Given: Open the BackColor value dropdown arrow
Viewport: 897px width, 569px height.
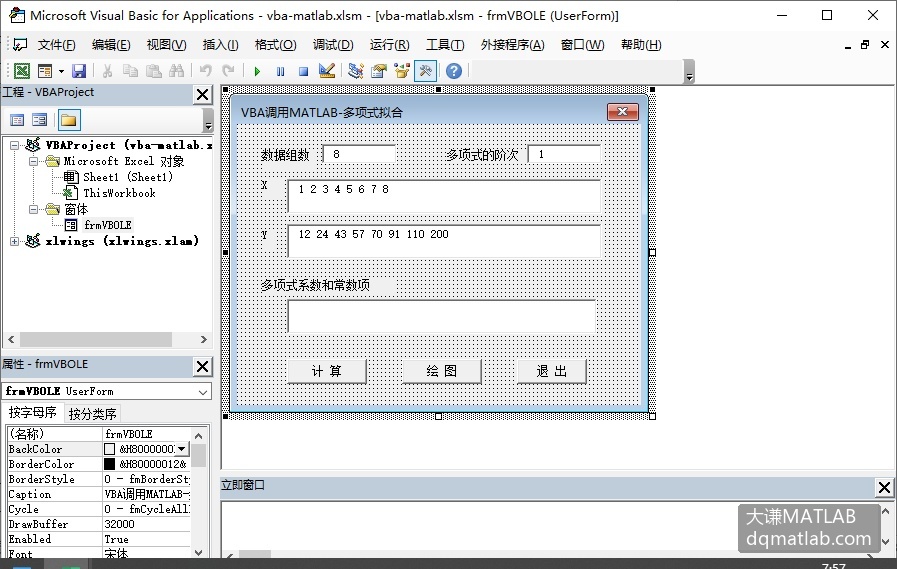Looking at the screenshot, I should [182, 449].
